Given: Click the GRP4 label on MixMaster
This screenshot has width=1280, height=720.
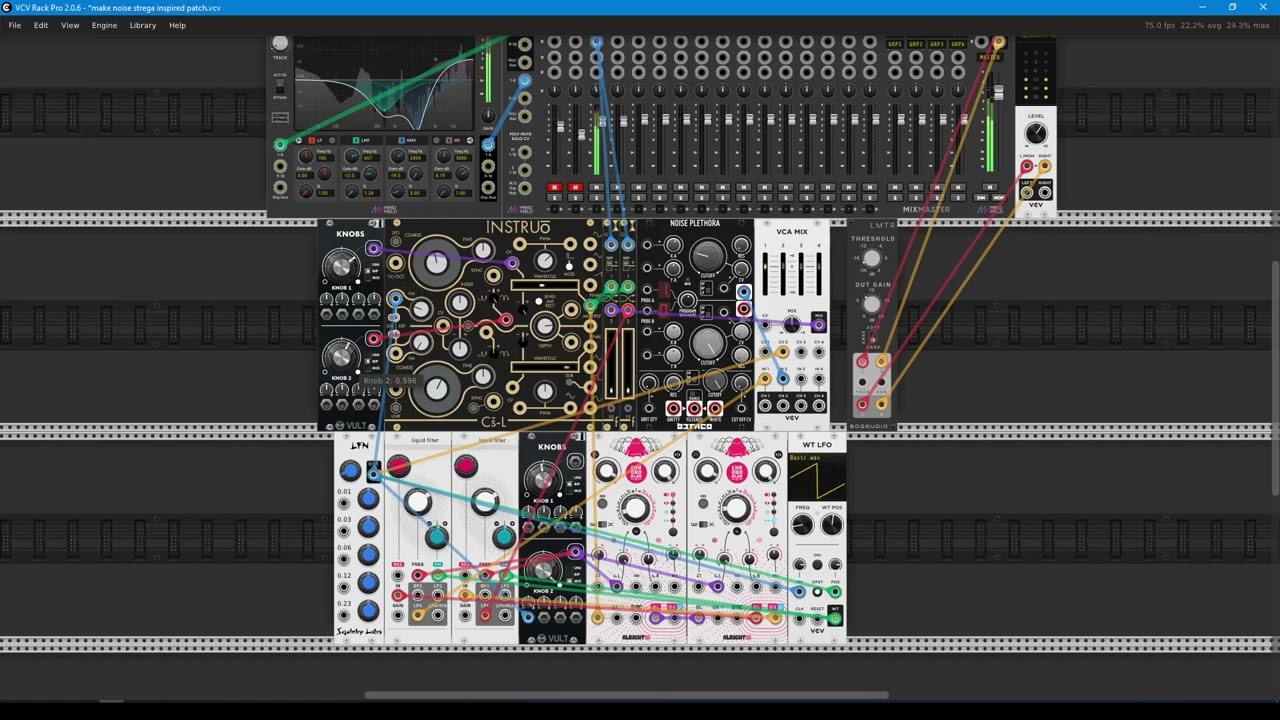Looking at the screenshot, I should pos(958,44).
